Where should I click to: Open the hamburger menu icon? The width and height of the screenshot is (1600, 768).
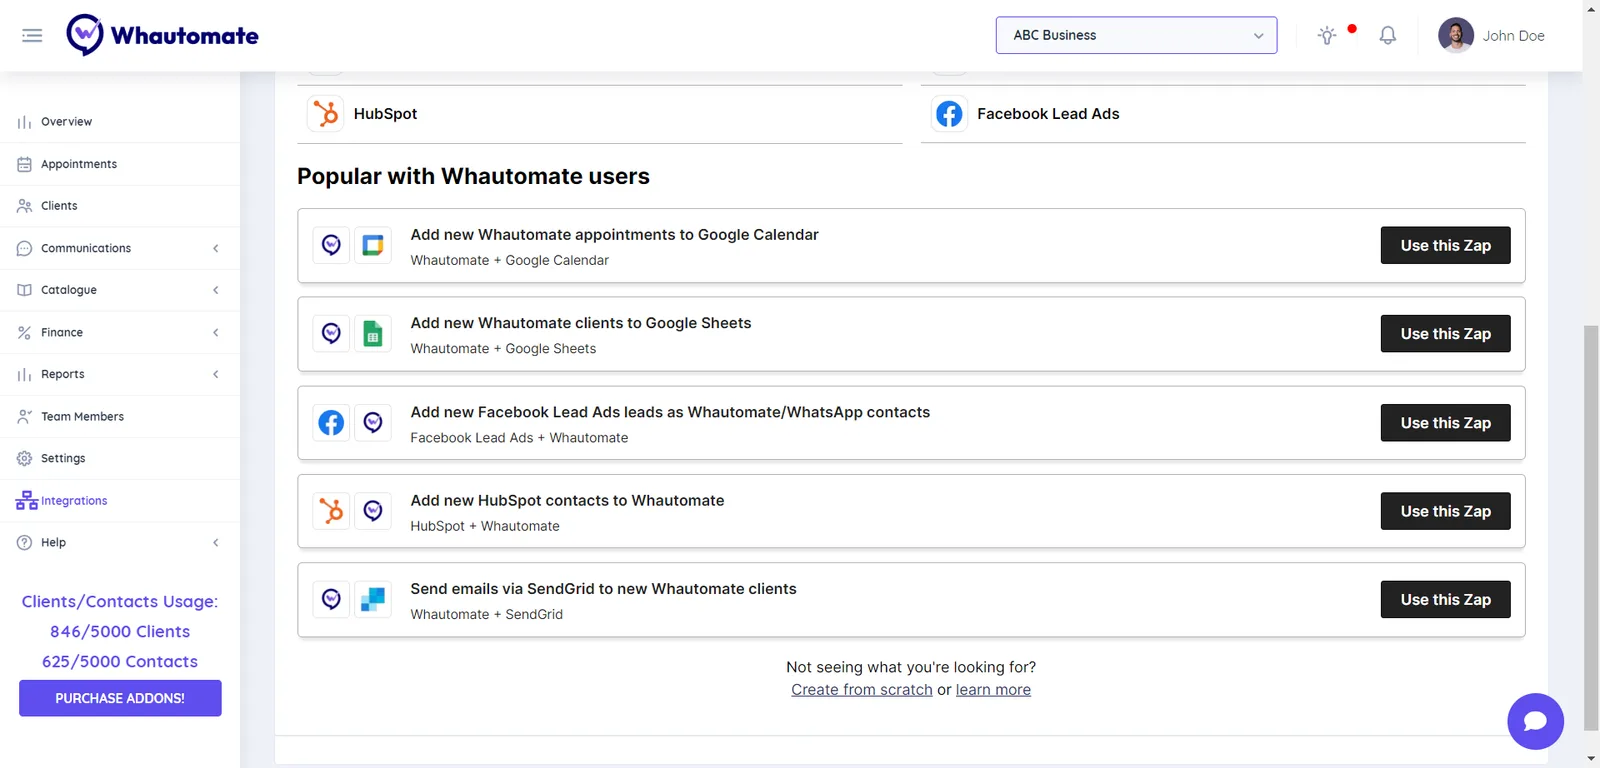coord(32,36)
